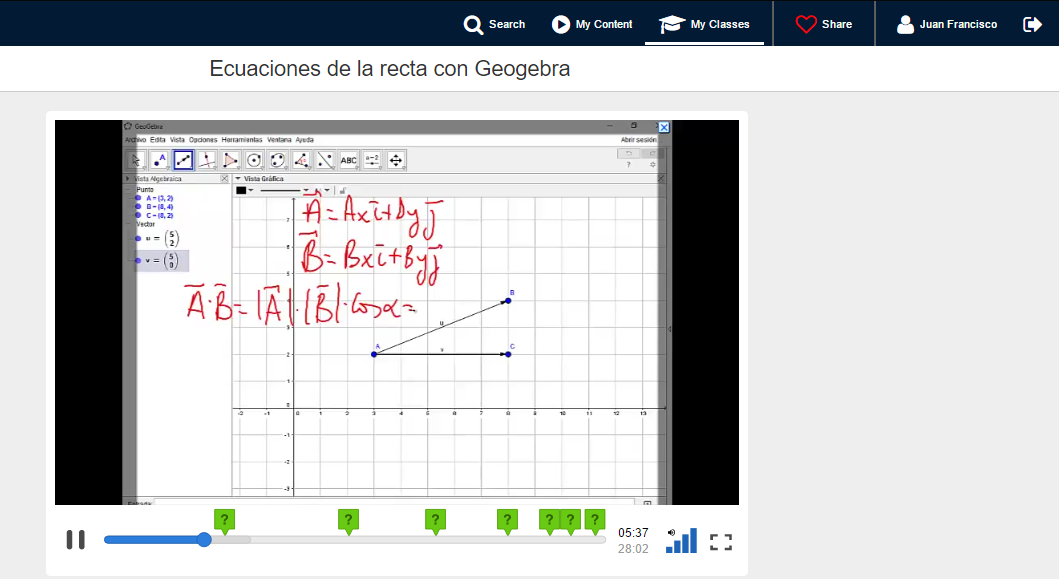1059x579 pixels.
Task: Select the Reflect about line tool
Action: click(x=325, y=160)
